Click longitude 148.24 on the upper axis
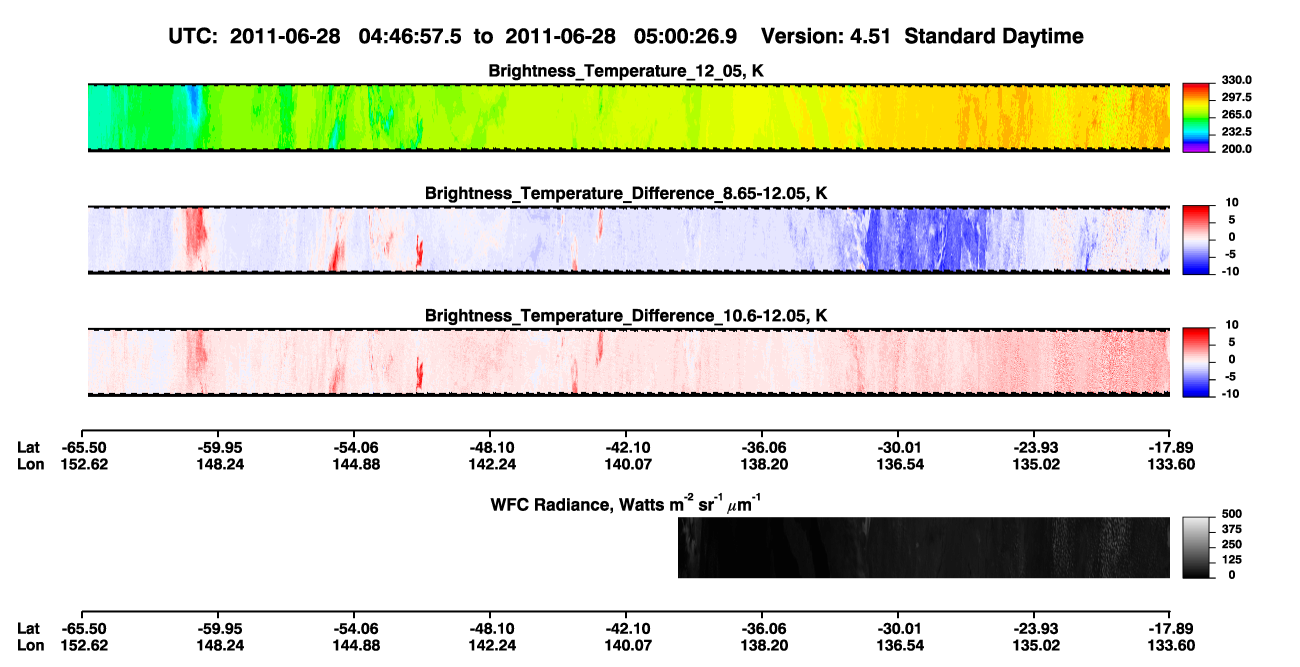Viewport: 1300px width, 667px height. pyautogui.click(x=218, y=464)
